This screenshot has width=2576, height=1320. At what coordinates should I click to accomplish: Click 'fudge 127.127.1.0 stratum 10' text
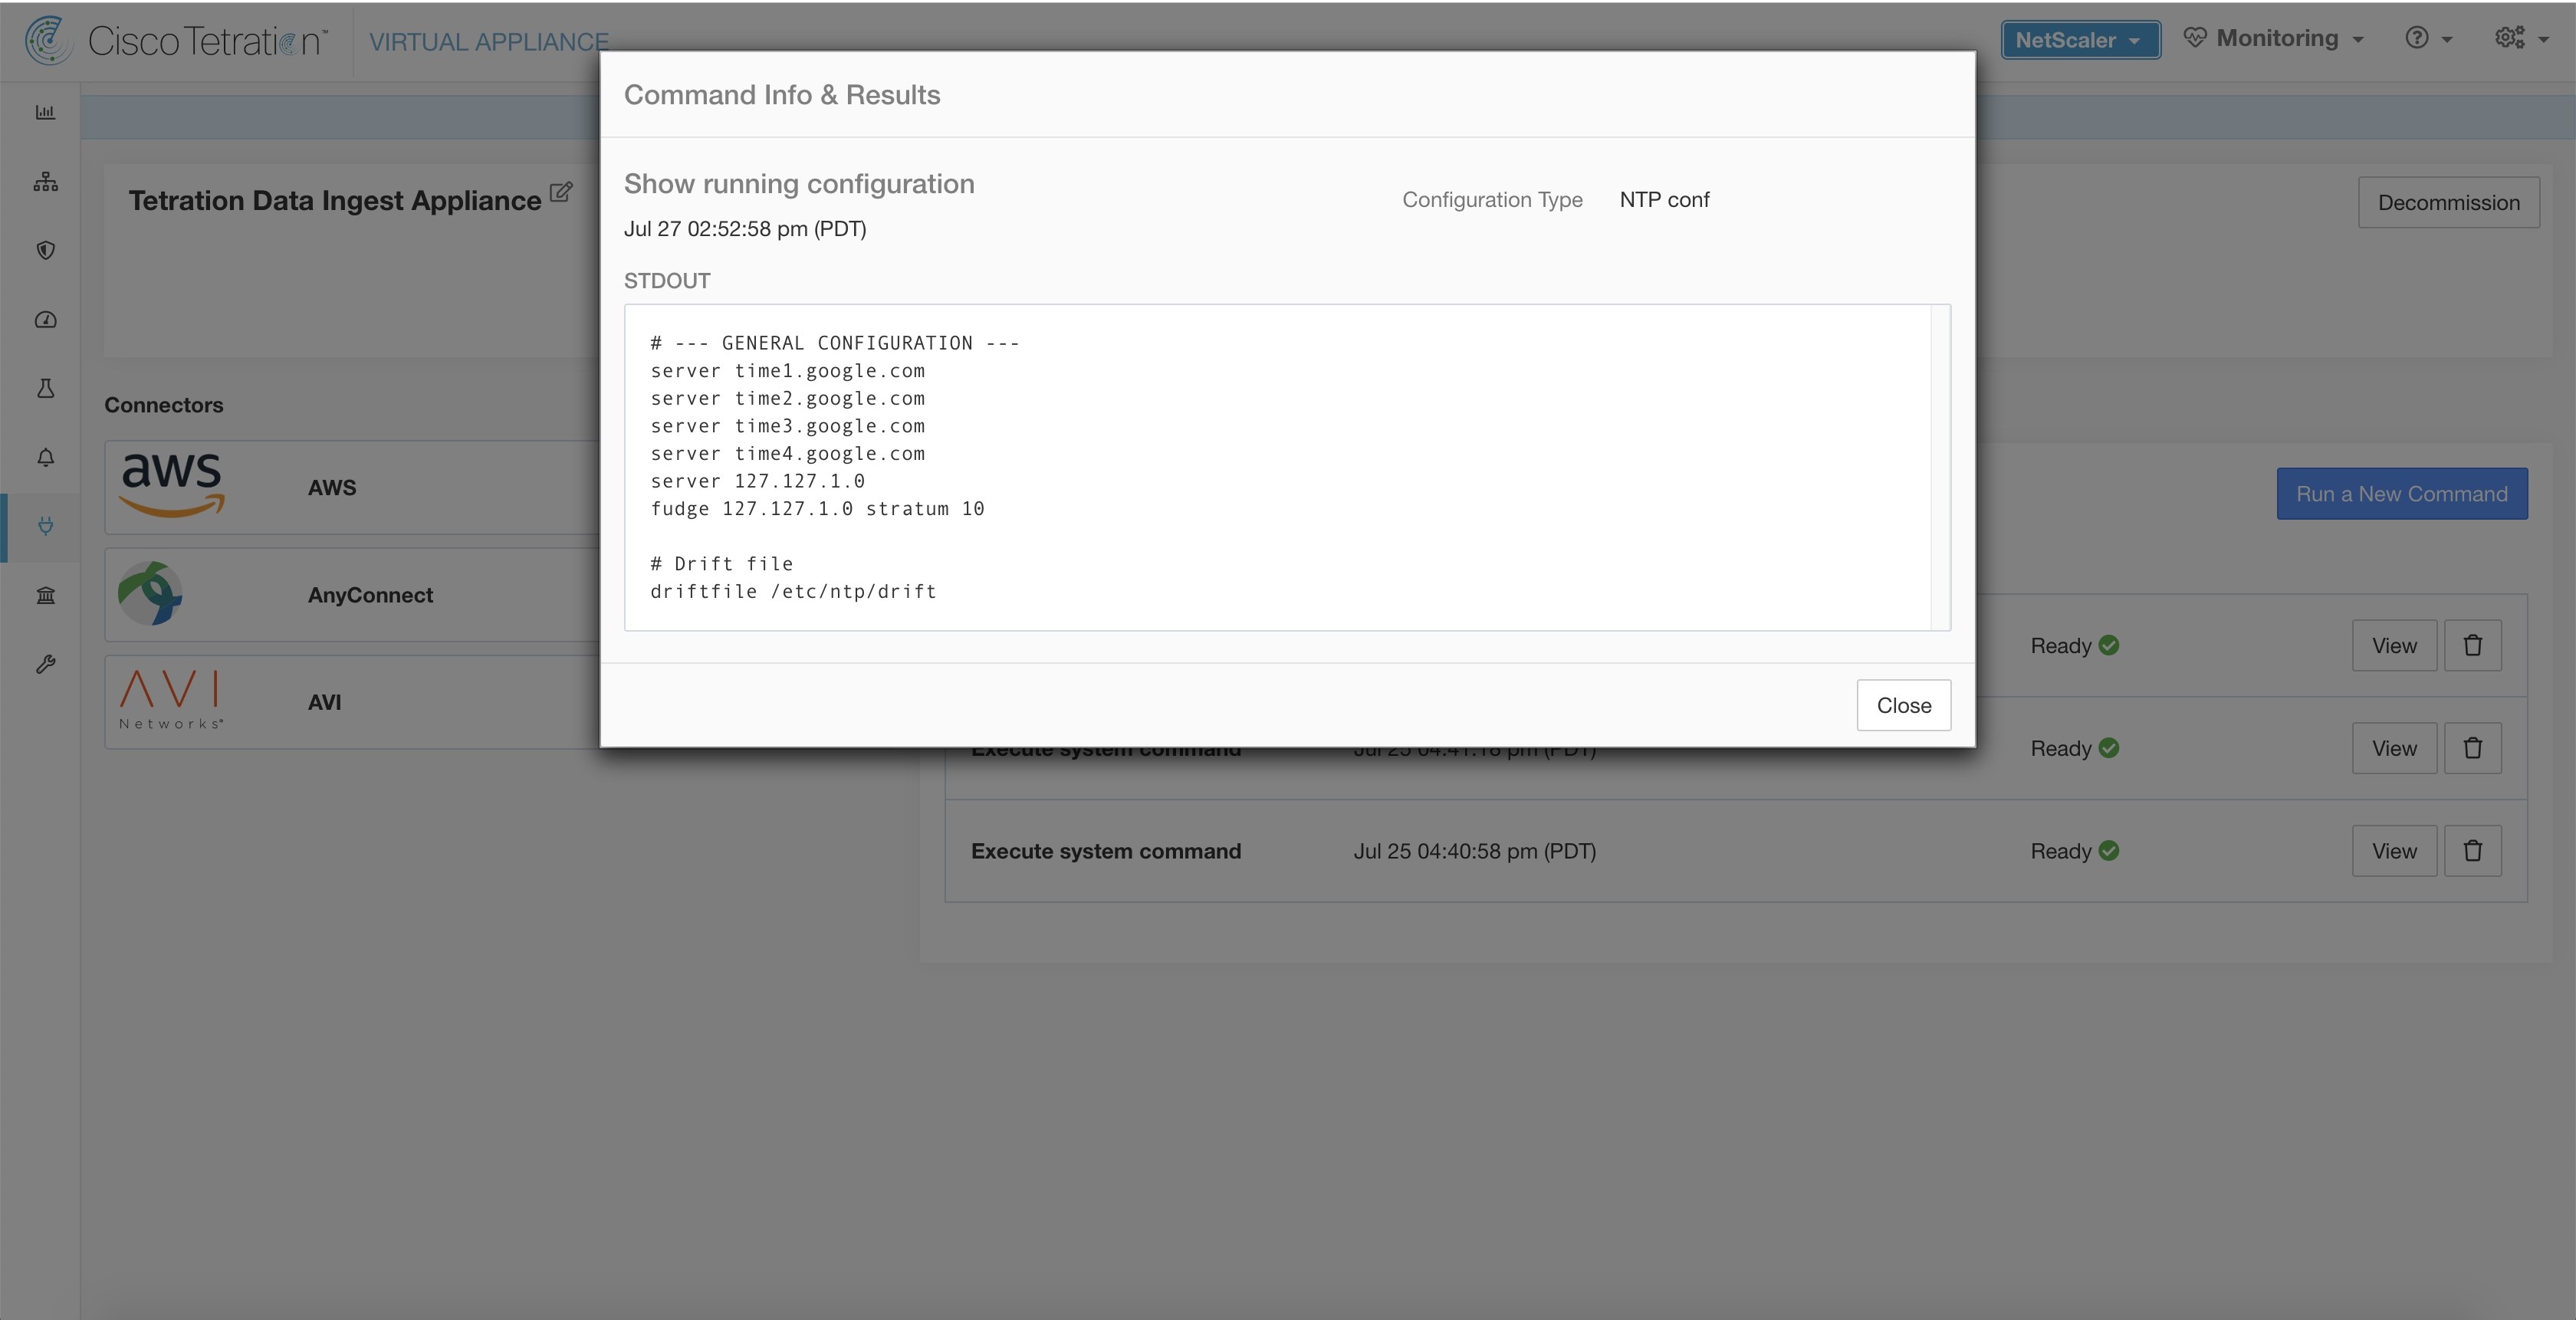tap(817, 509)
